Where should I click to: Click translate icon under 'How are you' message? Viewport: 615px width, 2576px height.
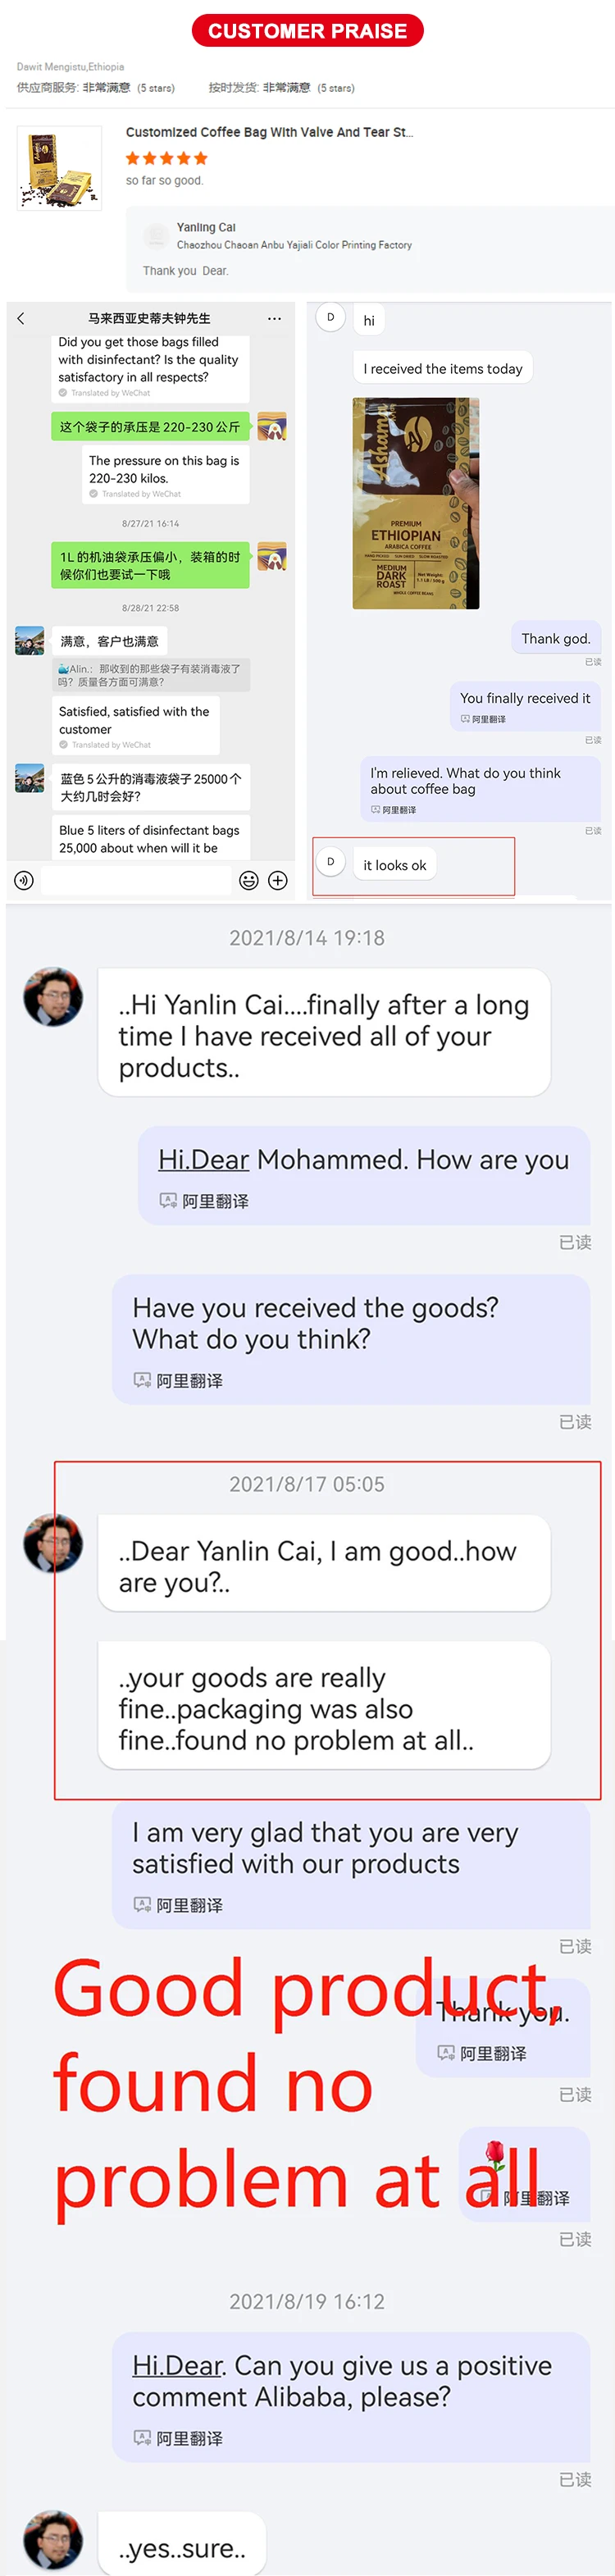(x=168, y=1200)
